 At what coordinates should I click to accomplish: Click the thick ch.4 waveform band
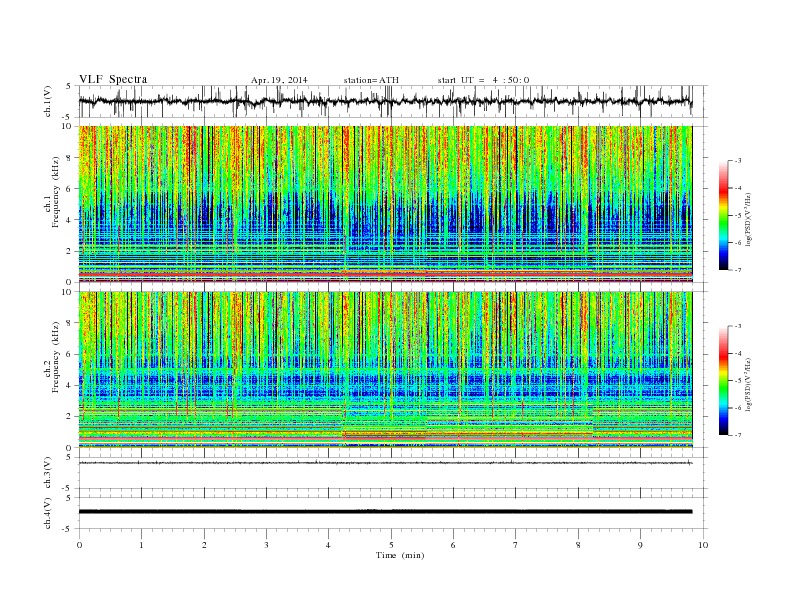coord(385,512)
